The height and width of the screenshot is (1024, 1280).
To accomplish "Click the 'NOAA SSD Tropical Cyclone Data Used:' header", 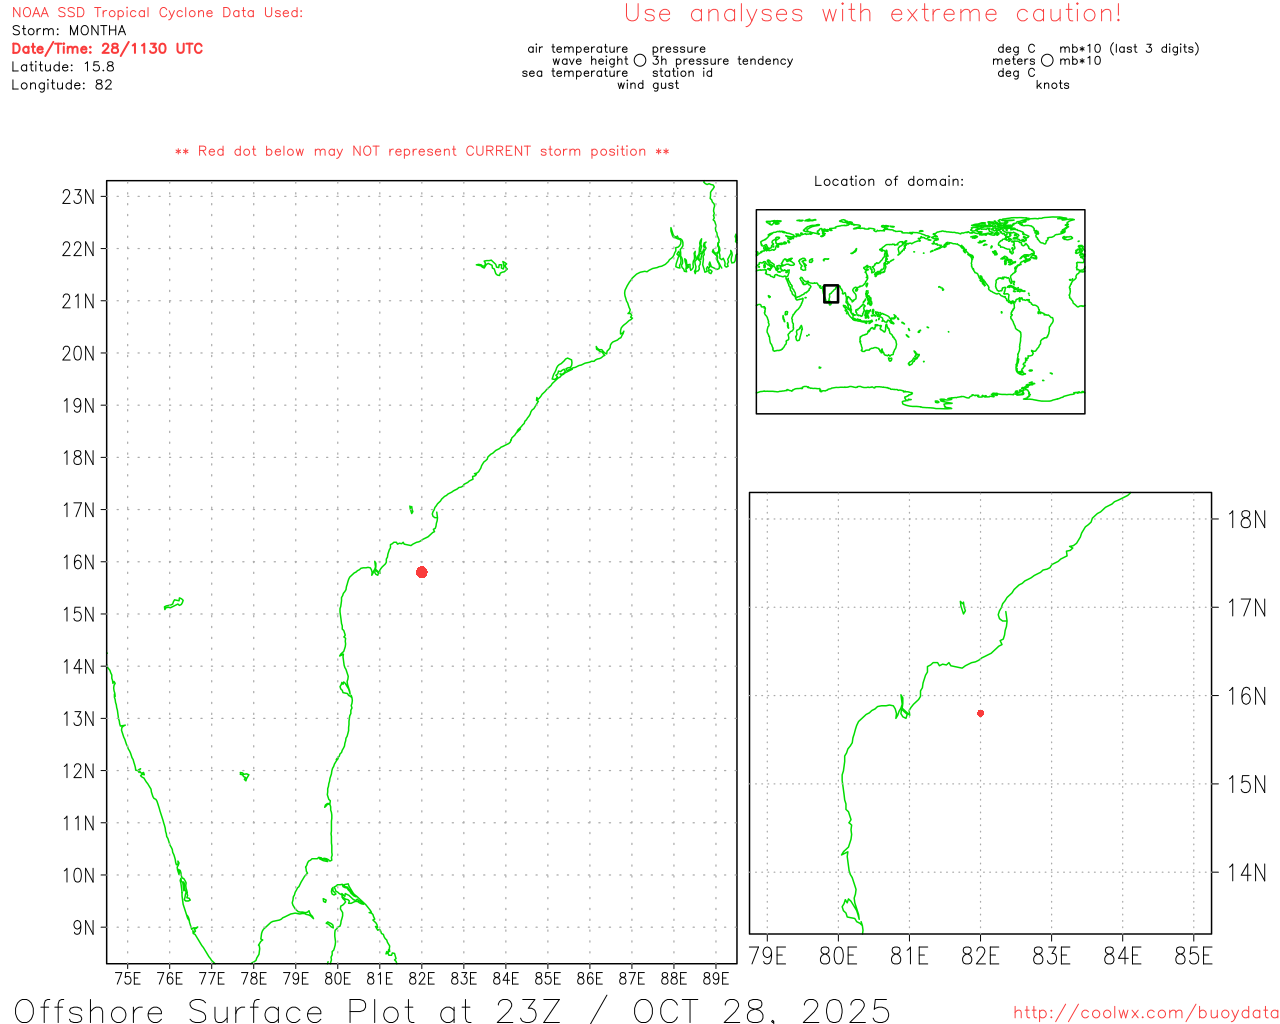I will [x=157, y=13].
